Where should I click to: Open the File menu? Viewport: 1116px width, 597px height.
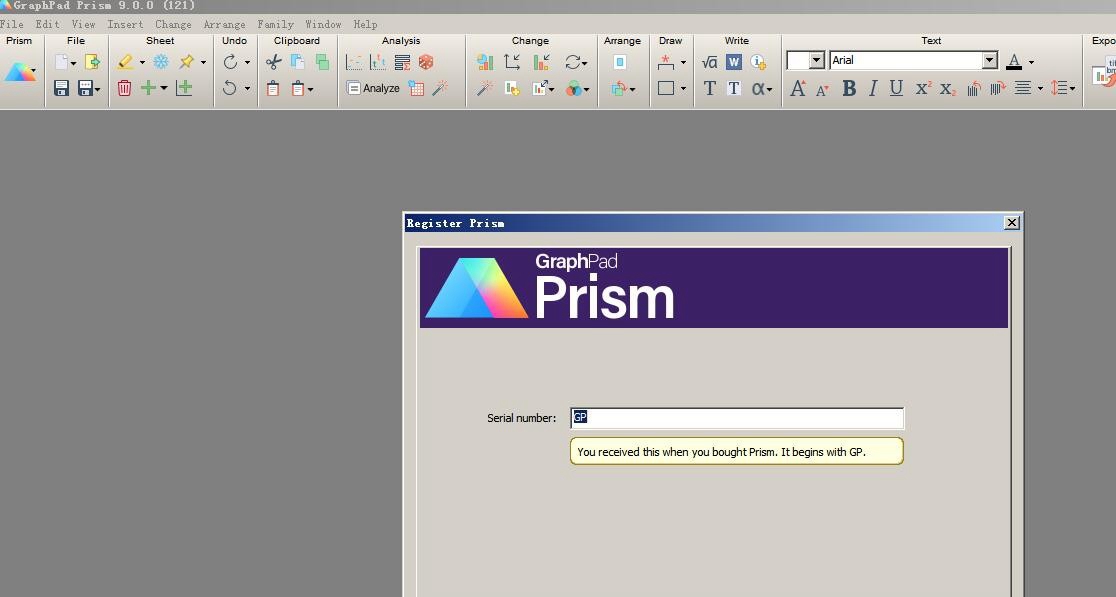(x=12, y=24)
